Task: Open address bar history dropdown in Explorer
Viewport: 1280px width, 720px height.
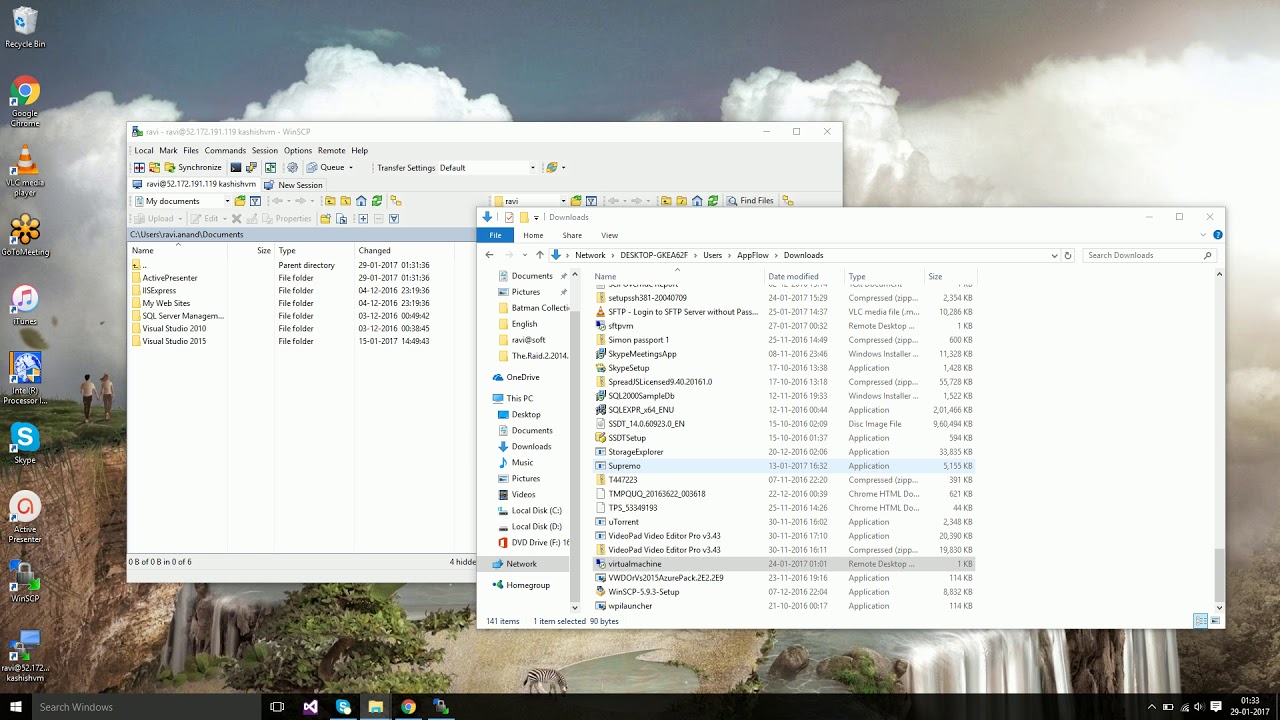Action: point(1054,255)
